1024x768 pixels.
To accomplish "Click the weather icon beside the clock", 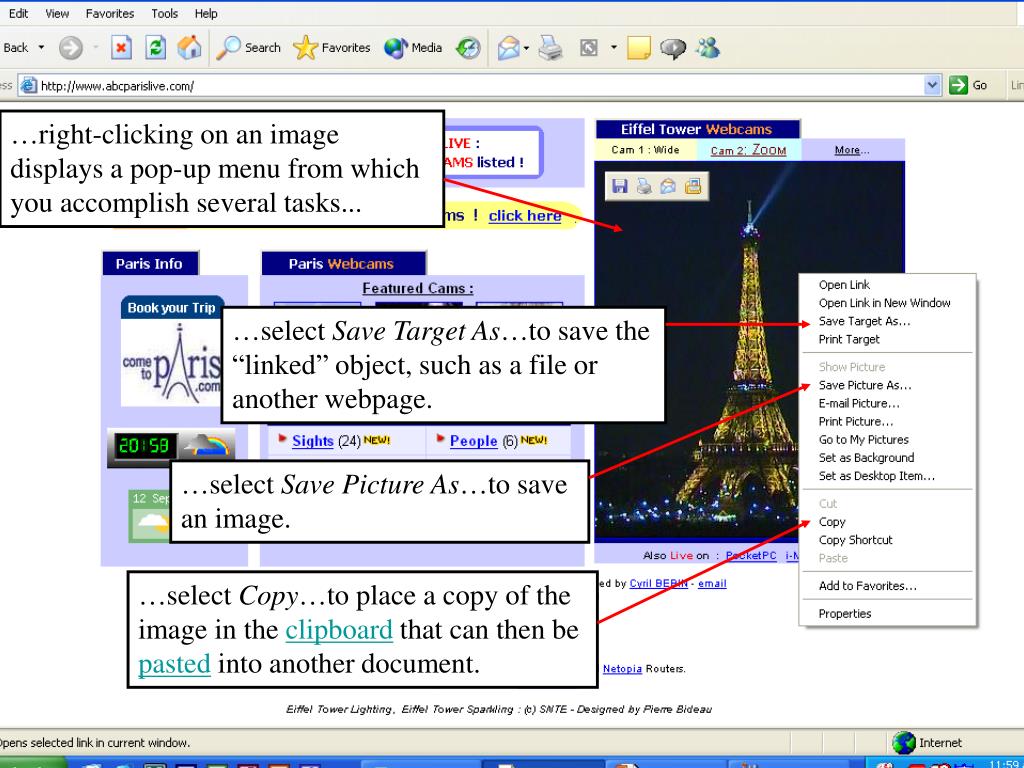I will point(207,447).
